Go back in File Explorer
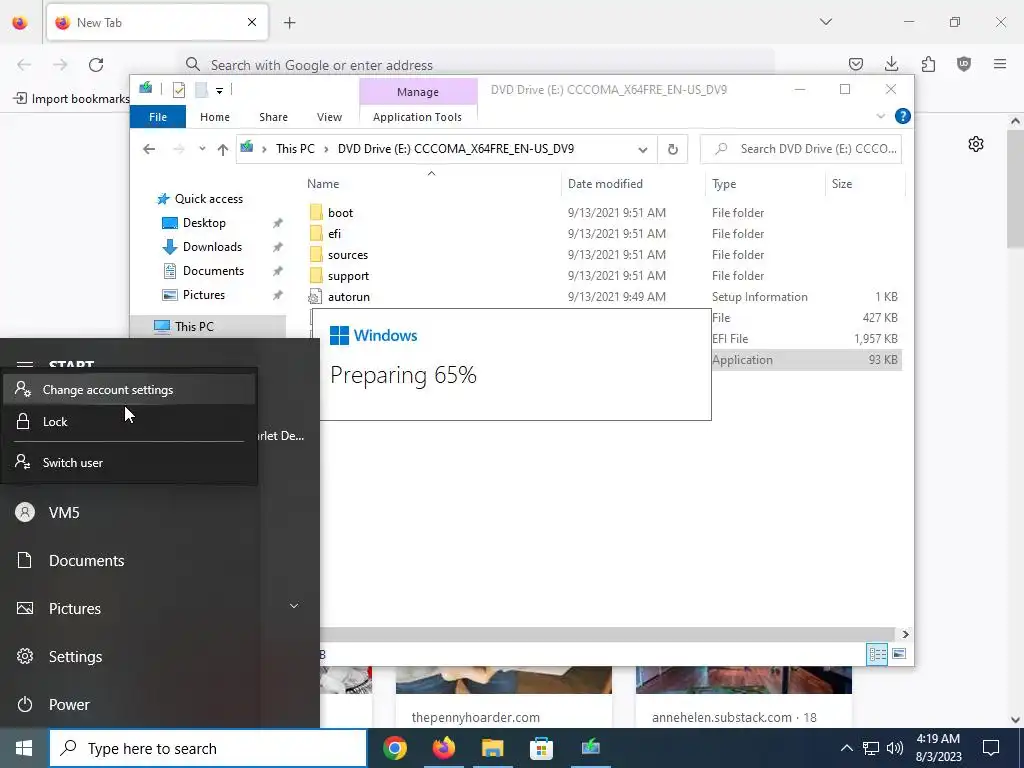This screenshot has height=768, width=1024. pos(149,150)
